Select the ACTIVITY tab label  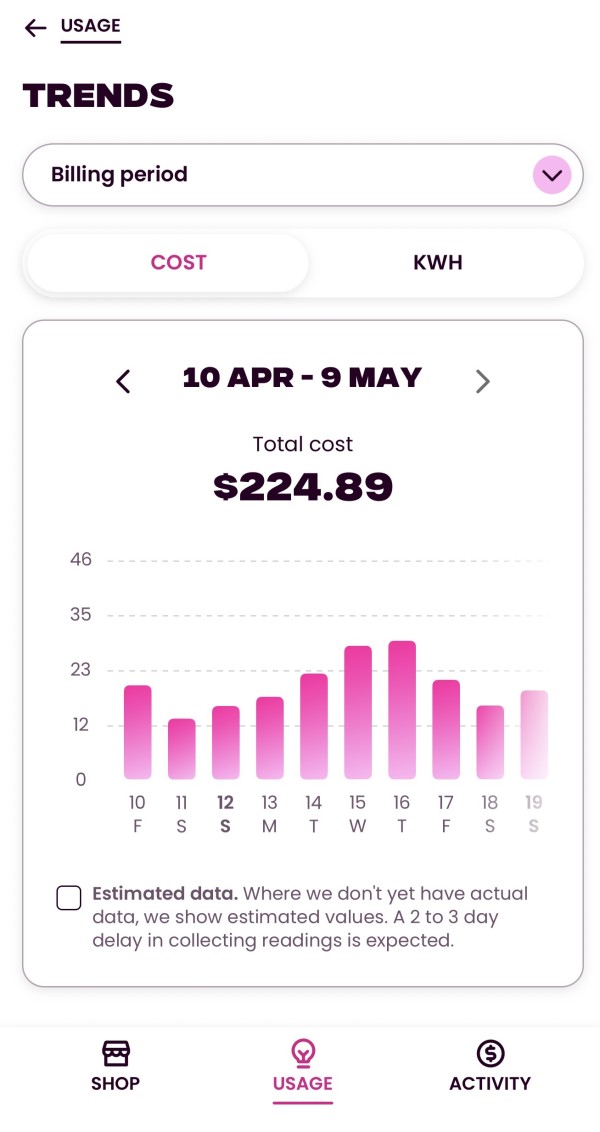point(490,1084)
